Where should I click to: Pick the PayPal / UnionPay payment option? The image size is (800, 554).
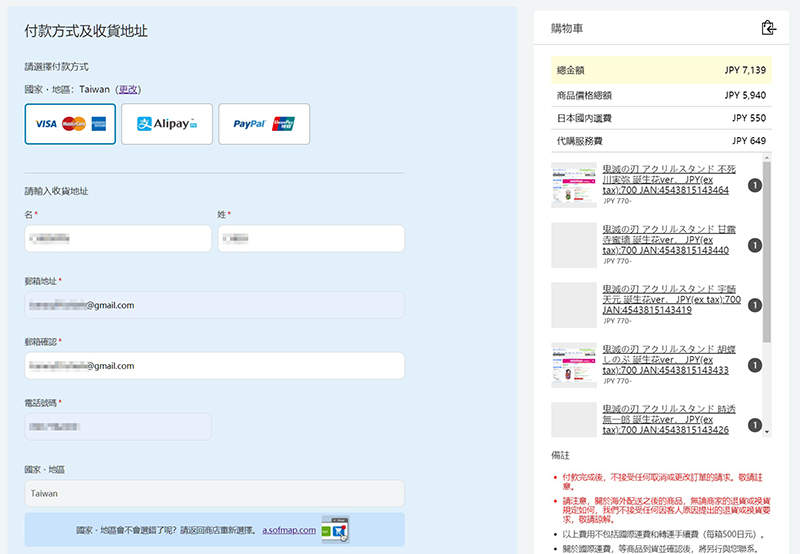264,124
